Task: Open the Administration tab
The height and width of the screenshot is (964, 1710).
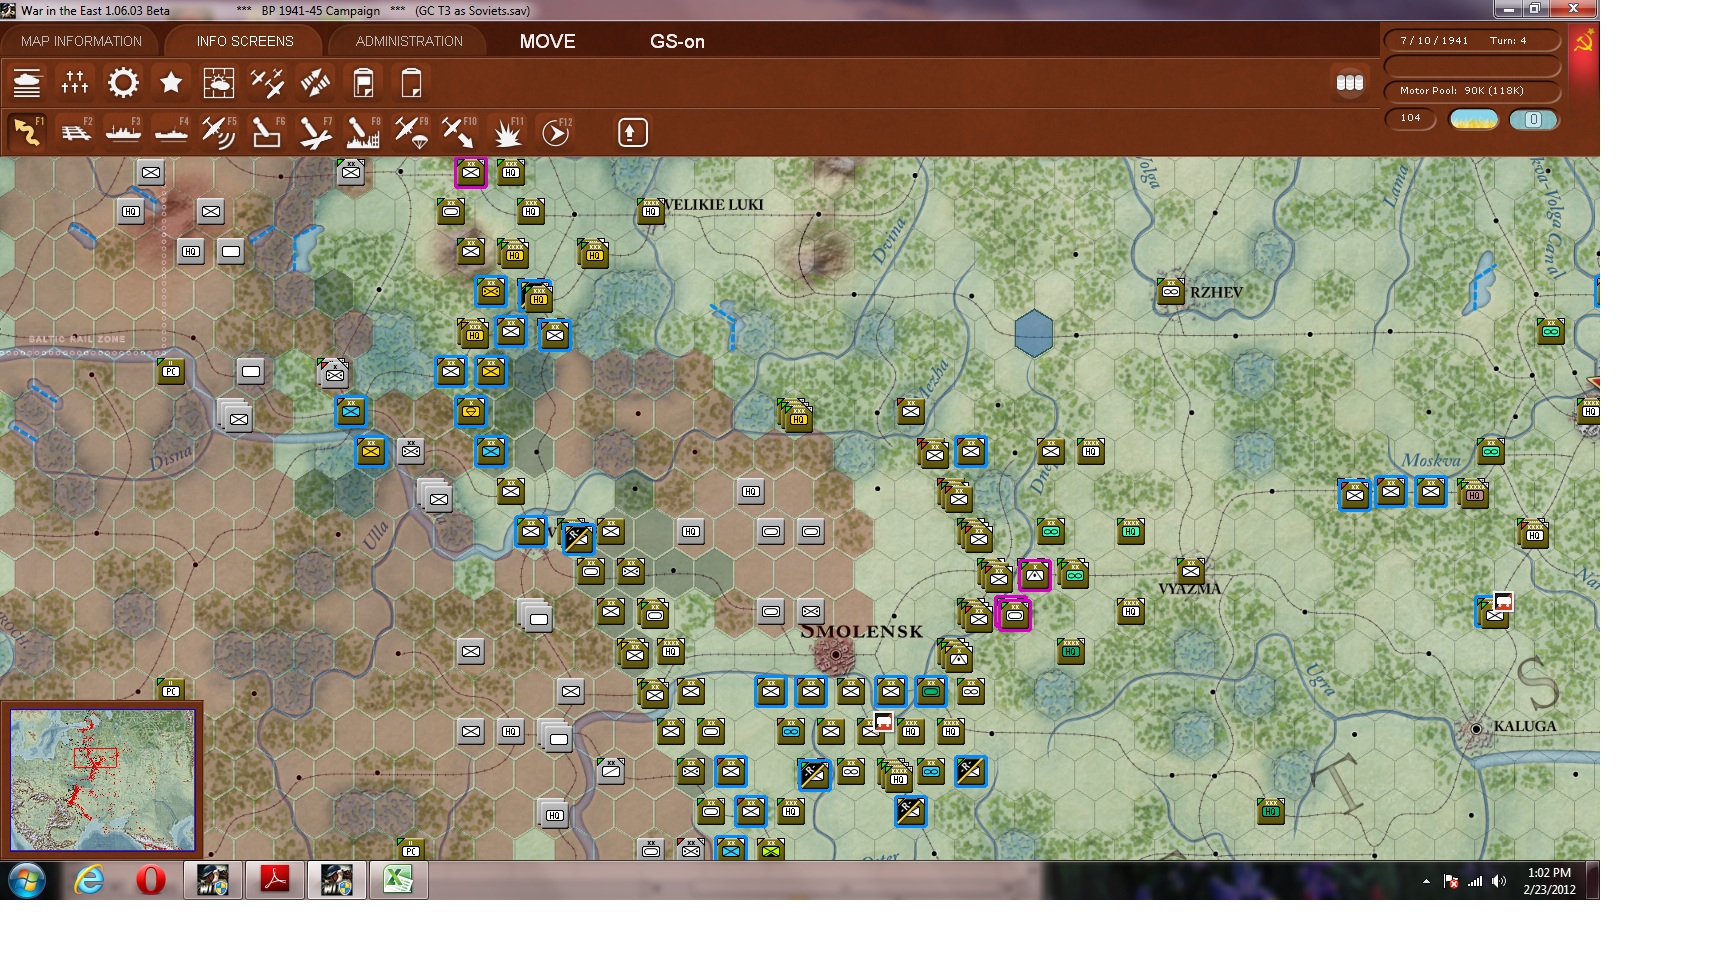Action: pyautogui.click(x=409, y=41)
